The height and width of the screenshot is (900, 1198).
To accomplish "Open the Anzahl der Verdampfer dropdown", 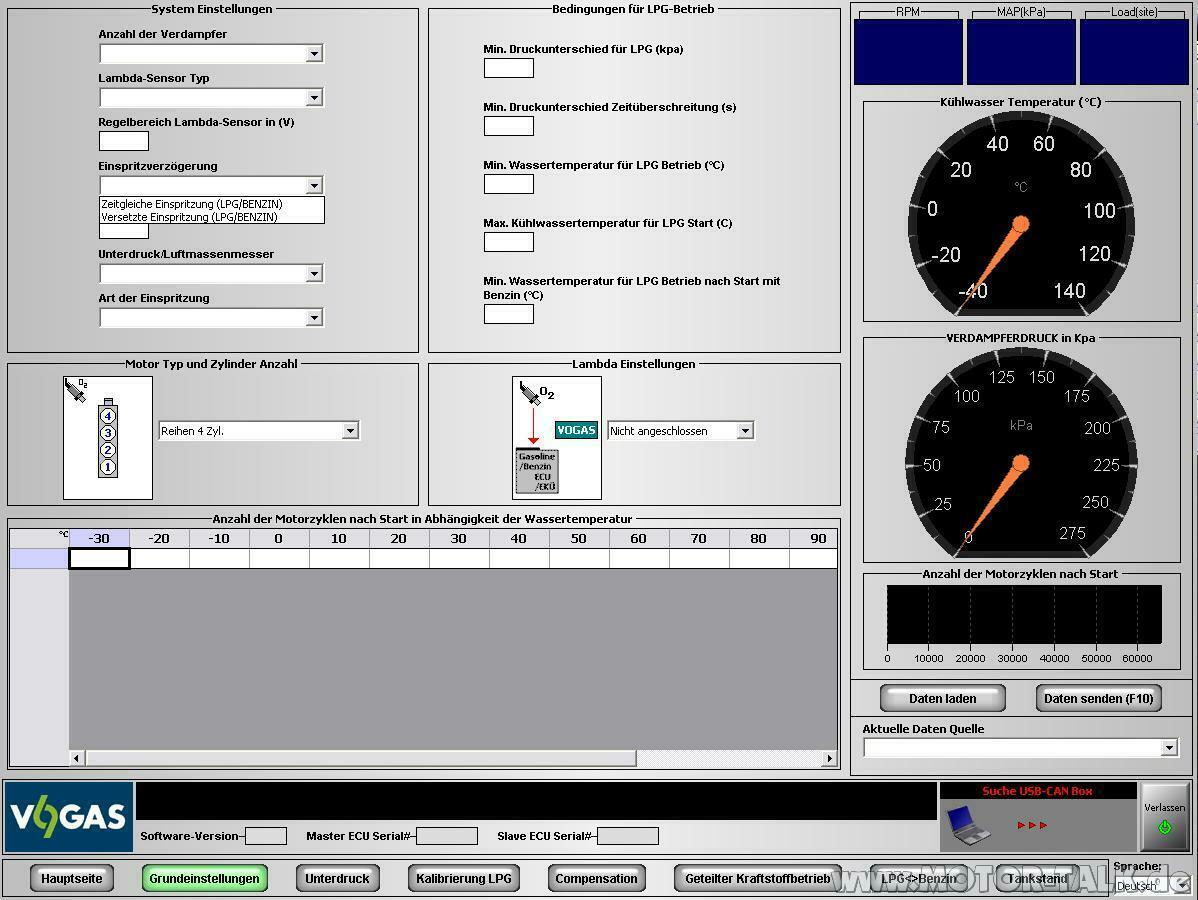I will (x=314, y=54).
